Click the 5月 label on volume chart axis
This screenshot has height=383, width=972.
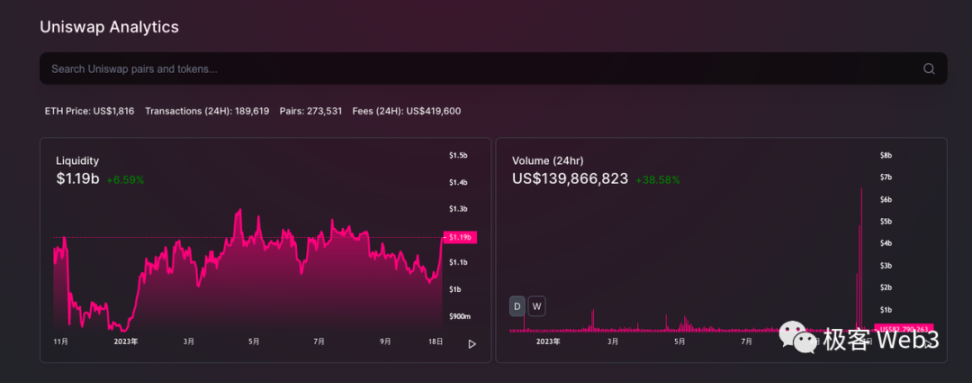[x=679, y=341]
